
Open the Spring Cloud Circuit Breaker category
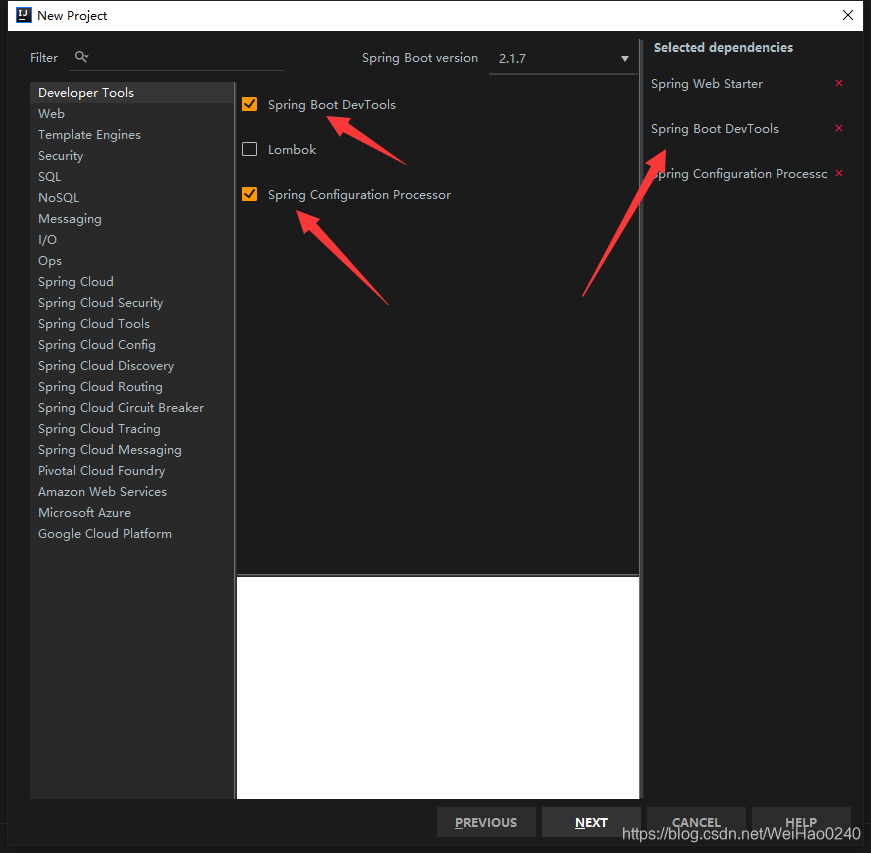coord(132,408)
